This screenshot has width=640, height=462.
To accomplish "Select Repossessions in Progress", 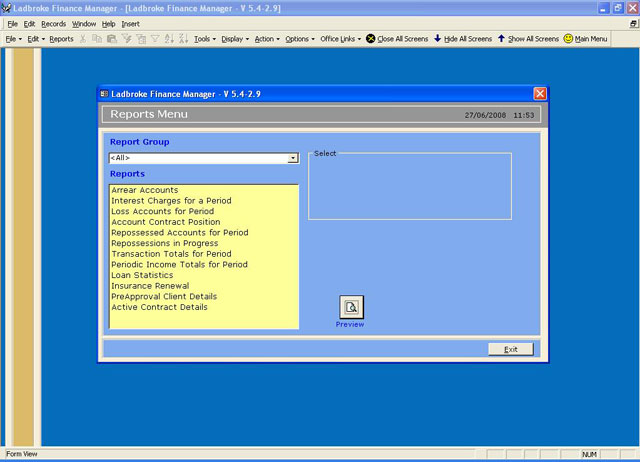I will (x=164, y=243).
